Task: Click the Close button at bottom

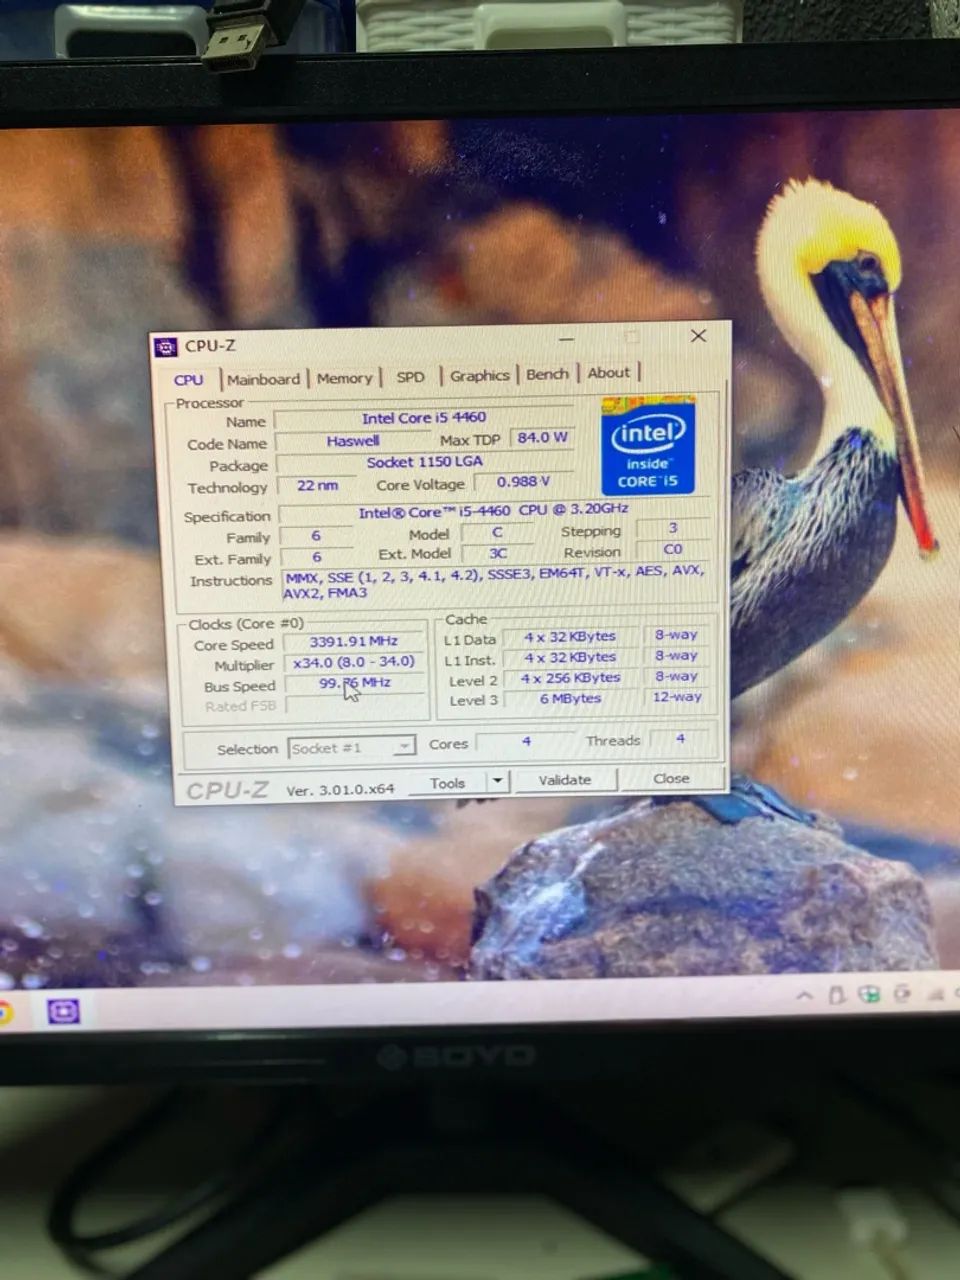Action: [x=671, y=778]
